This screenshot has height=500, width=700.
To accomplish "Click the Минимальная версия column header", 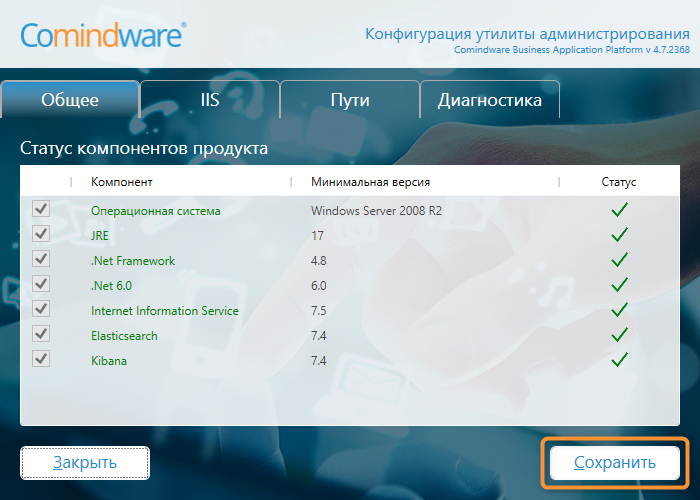I will click(371, 182).
